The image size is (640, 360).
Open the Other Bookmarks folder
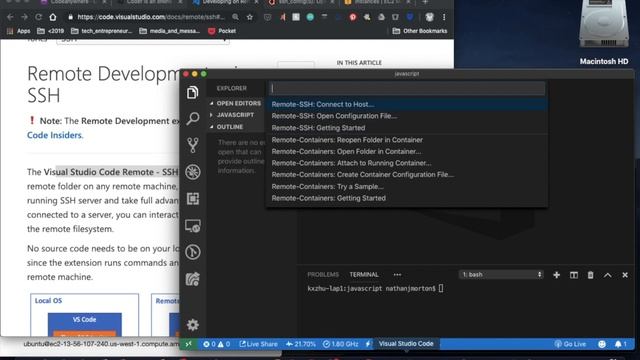click(420, 31)
